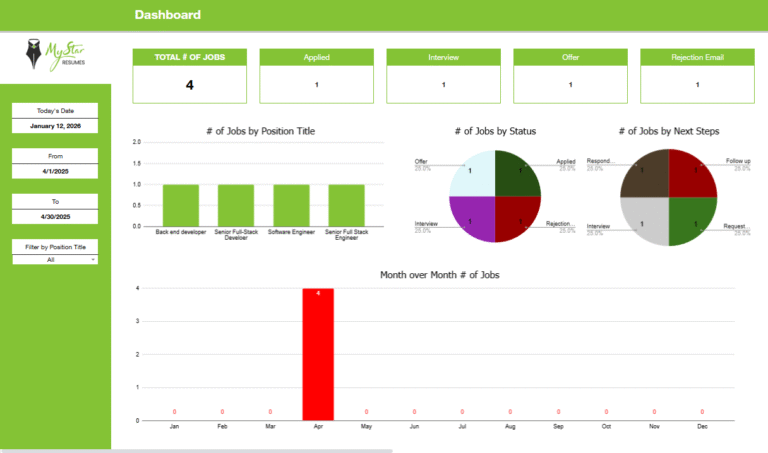768x453 pixels.
Task: Open the Filter by Position Title dropdown
Action: 55,259
